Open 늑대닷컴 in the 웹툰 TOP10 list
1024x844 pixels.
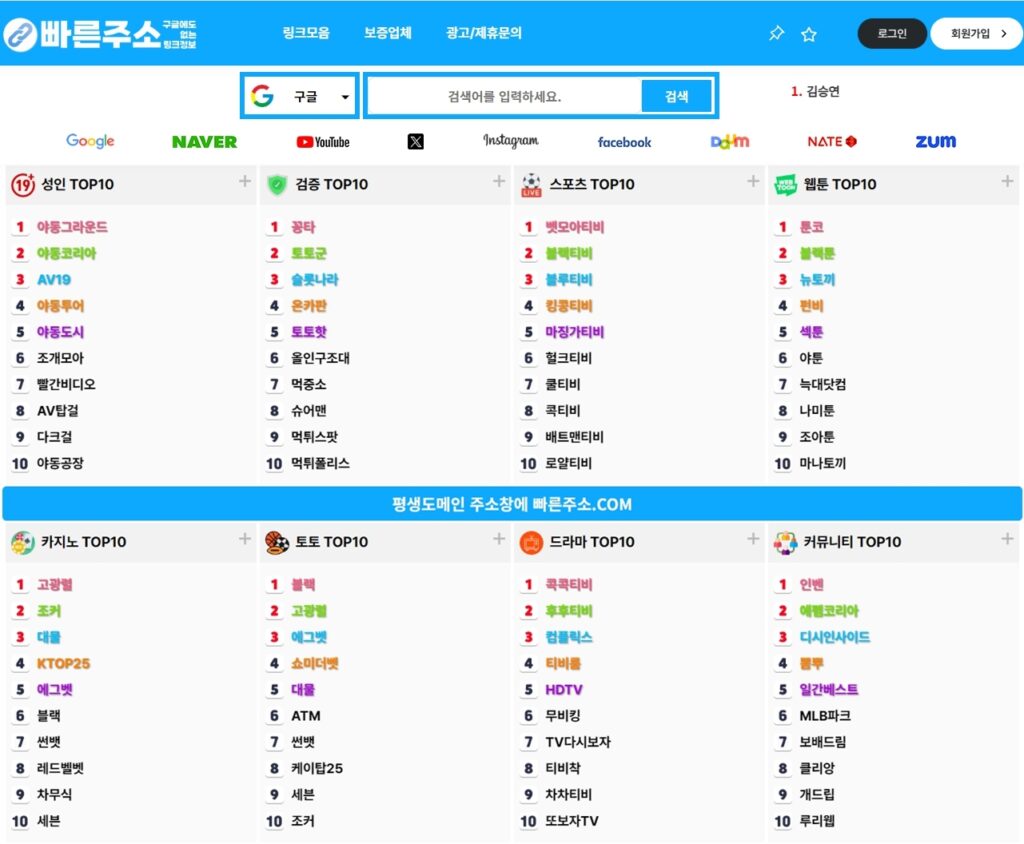(x=823, y=384)
